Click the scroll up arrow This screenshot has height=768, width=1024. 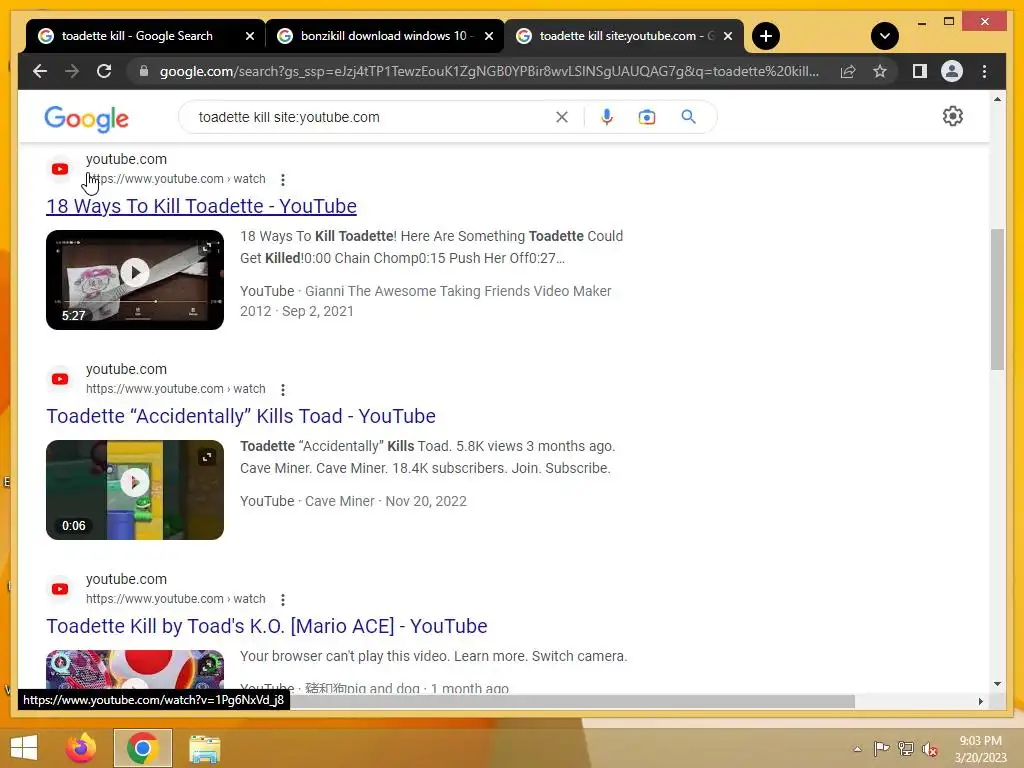coord(997,99)
